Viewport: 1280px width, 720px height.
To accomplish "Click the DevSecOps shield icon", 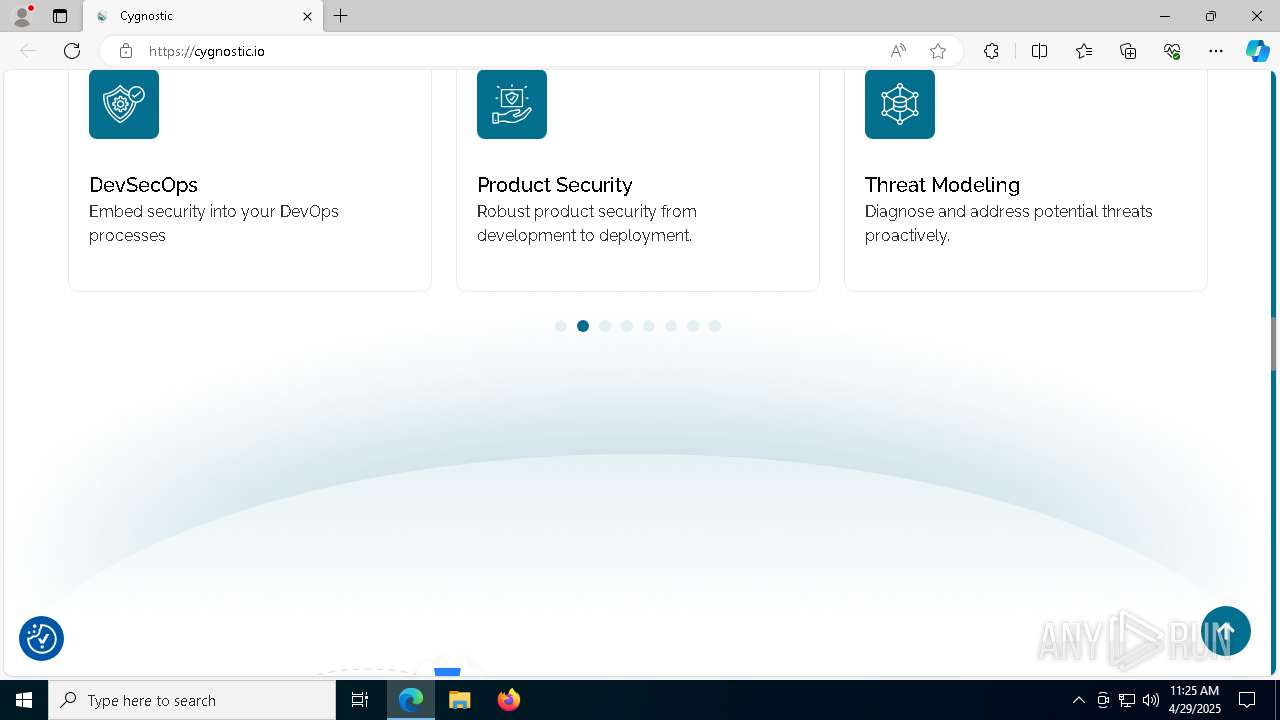I will [x=124, y=104].
